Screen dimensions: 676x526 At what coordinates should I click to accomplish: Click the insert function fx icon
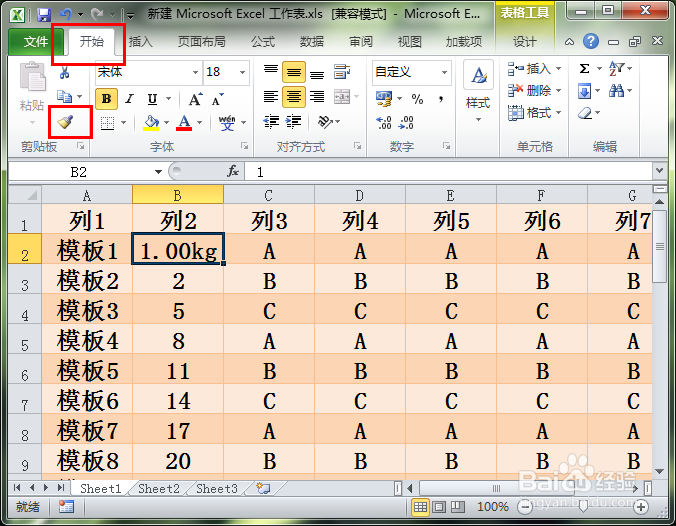tap(233, 172)
